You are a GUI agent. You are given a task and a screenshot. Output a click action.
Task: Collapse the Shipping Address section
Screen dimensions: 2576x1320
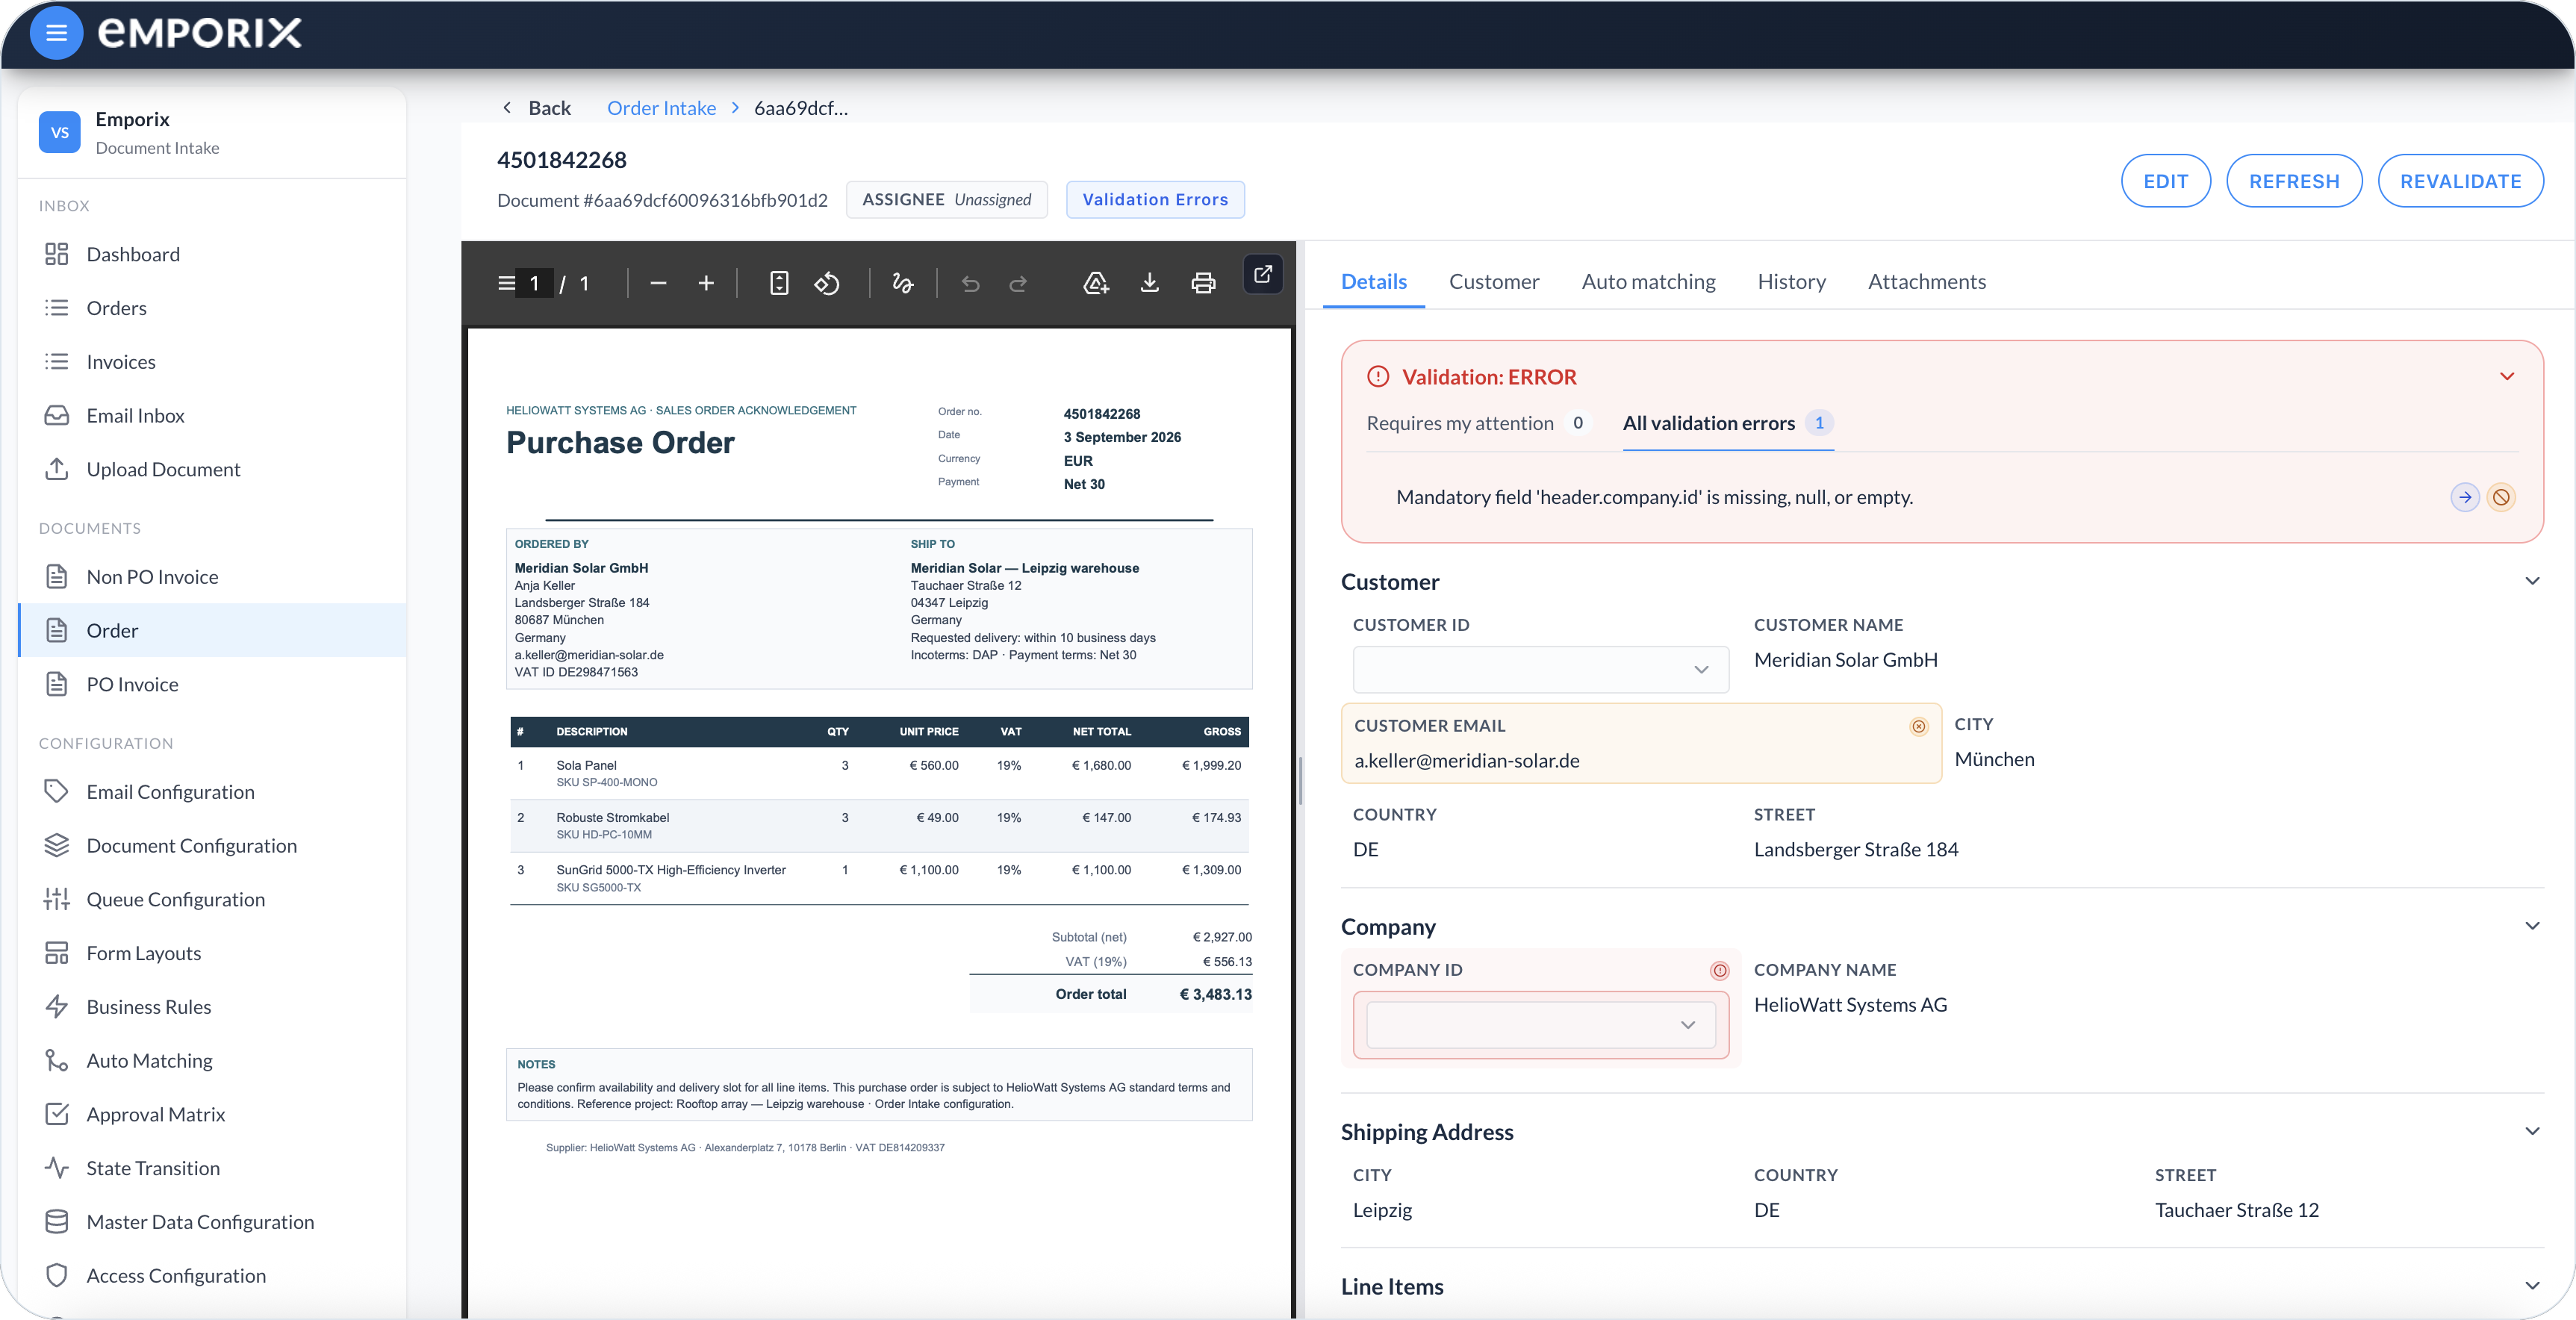[x=2532, y=1131]
